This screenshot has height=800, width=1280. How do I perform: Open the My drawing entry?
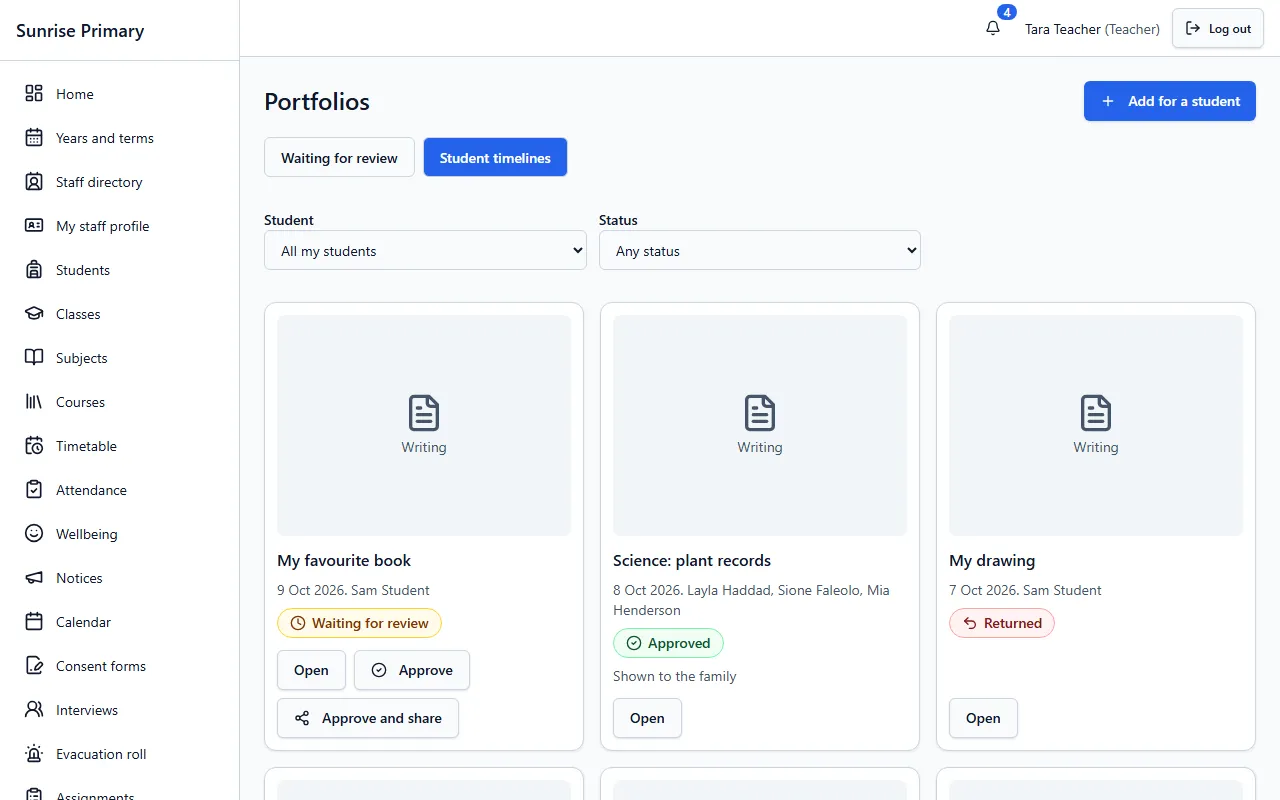tap(983, 718)
